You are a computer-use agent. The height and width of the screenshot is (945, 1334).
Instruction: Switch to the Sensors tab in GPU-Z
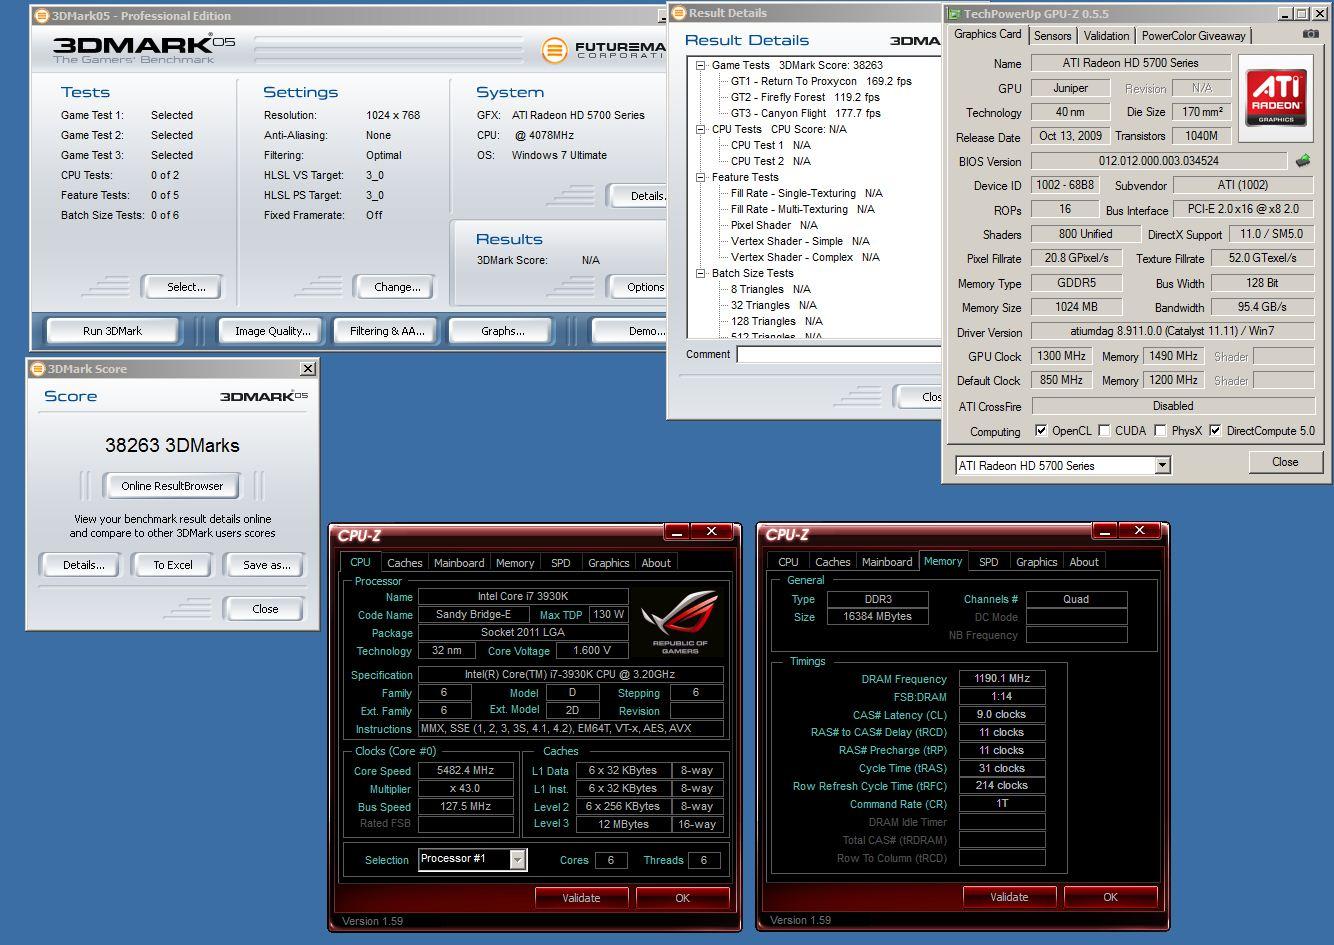[1052, 36]
